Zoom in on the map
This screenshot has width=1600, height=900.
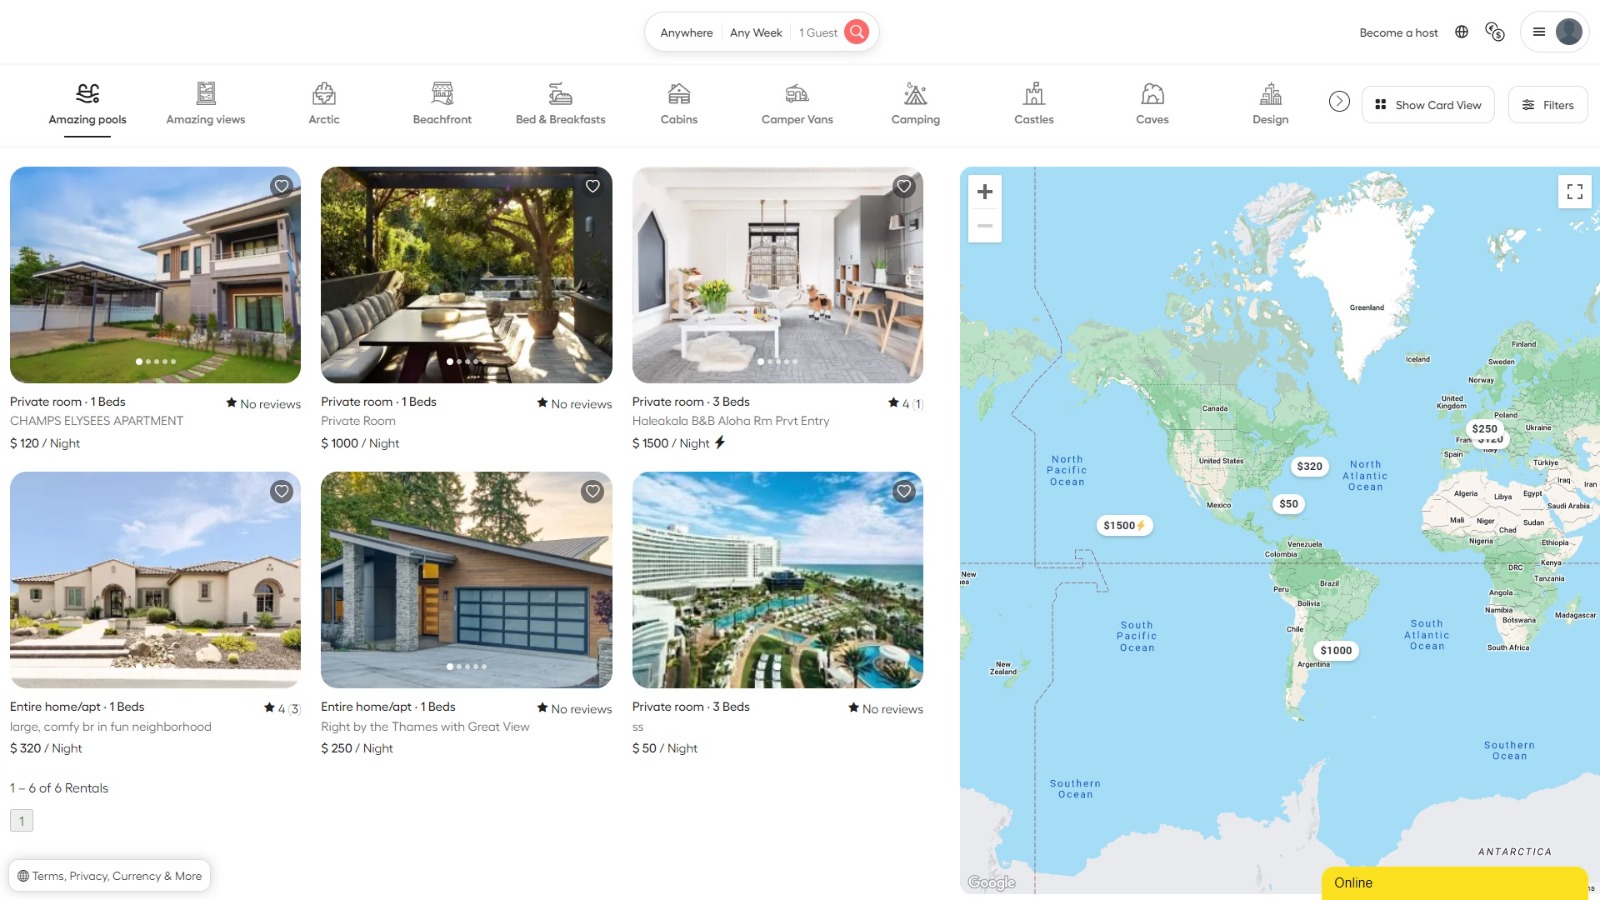point(985,192)
